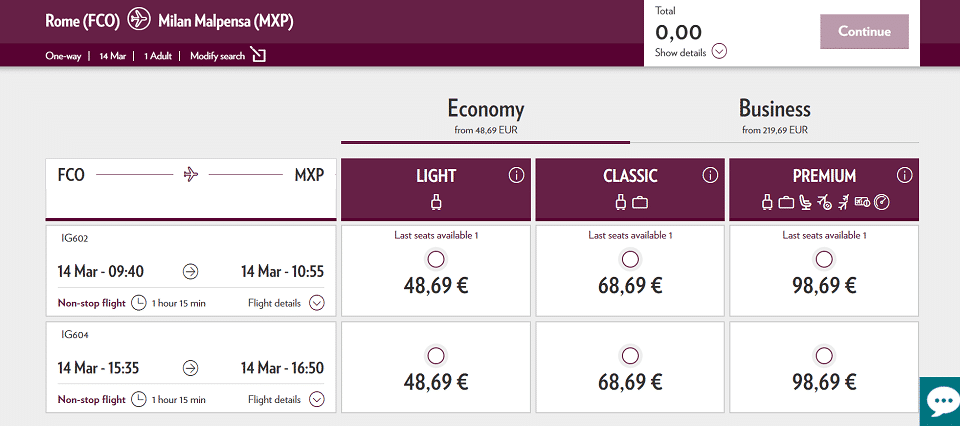
Task: Open the CLASSIC fare info icon
Action: (710, 176)
